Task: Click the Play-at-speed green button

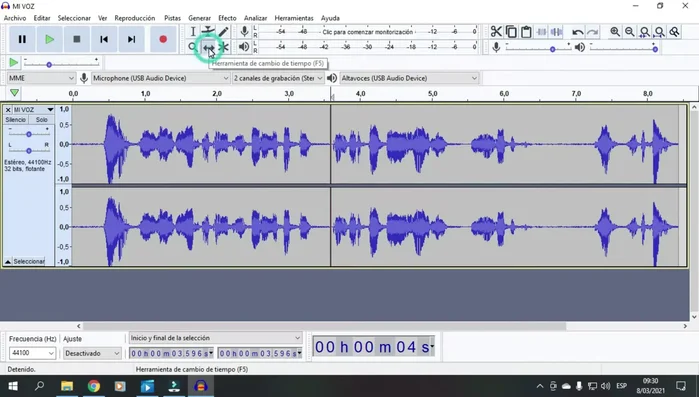Action: click(14, 62)
